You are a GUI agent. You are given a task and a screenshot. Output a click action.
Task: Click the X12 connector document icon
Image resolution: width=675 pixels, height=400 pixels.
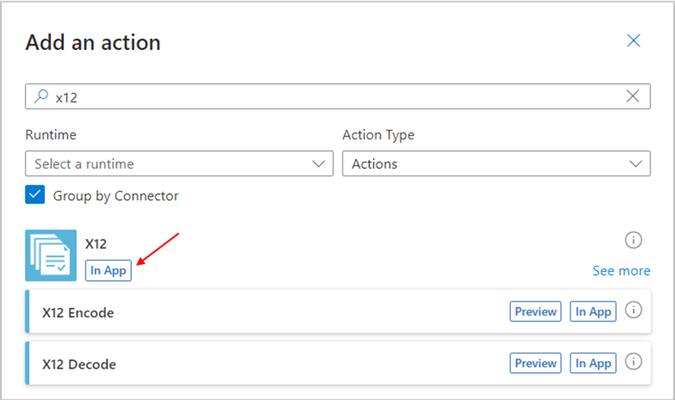pos(51,255)
